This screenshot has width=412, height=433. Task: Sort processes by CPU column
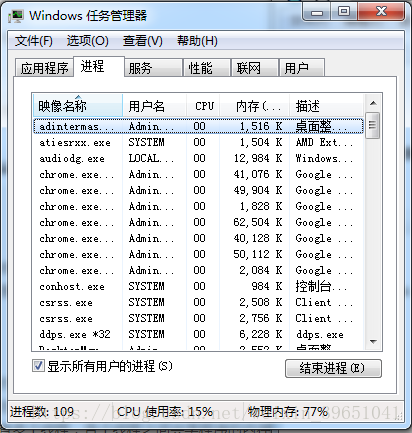click(x=203, y=106)
